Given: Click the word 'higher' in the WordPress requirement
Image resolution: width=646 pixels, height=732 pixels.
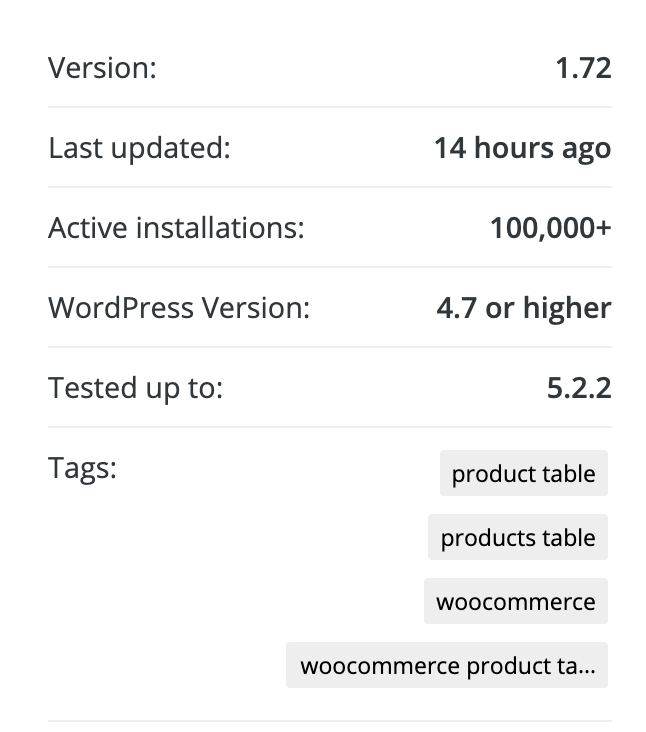Looking at the screenshot, I should pos(567,309).
